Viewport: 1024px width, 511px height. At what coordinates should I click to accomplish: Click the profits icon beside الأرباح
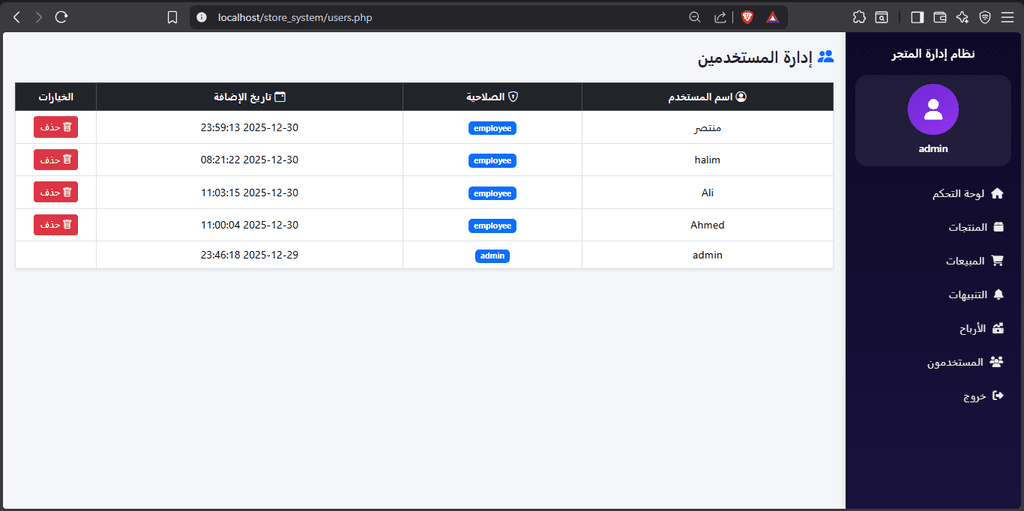click(998, 328)
